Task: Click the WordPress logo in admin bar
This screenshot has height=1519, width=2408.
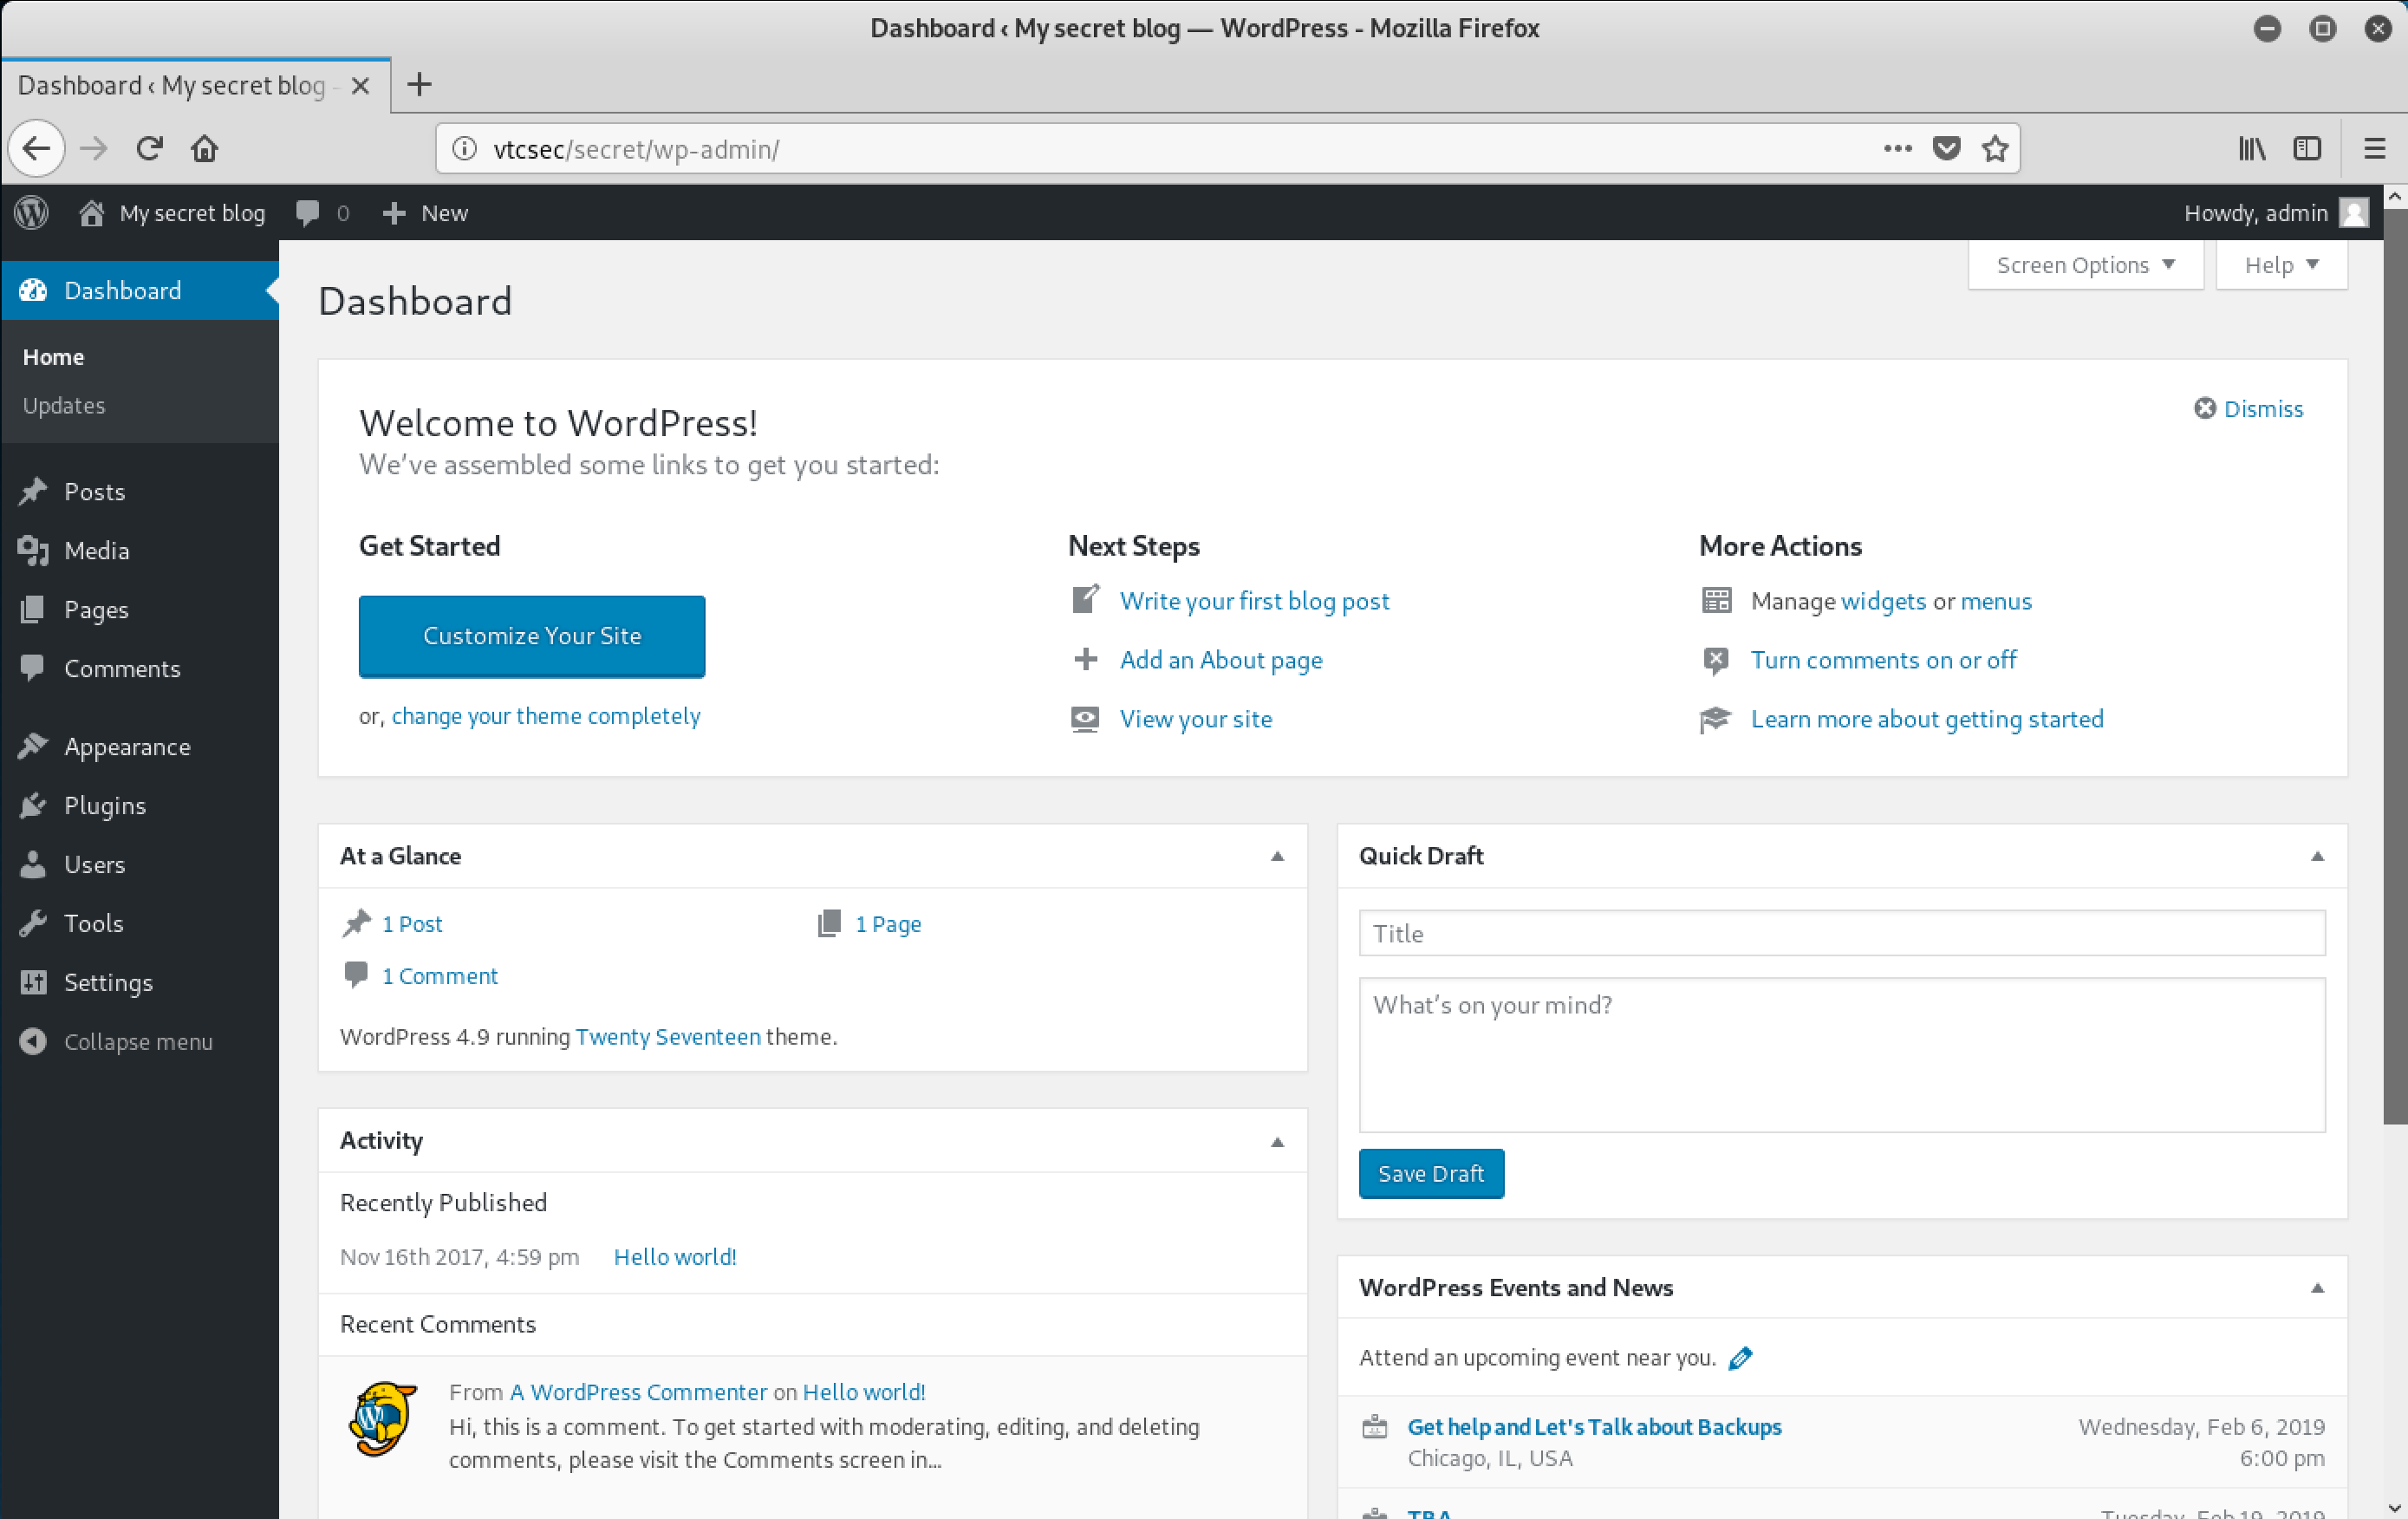Action: [32, 212]
